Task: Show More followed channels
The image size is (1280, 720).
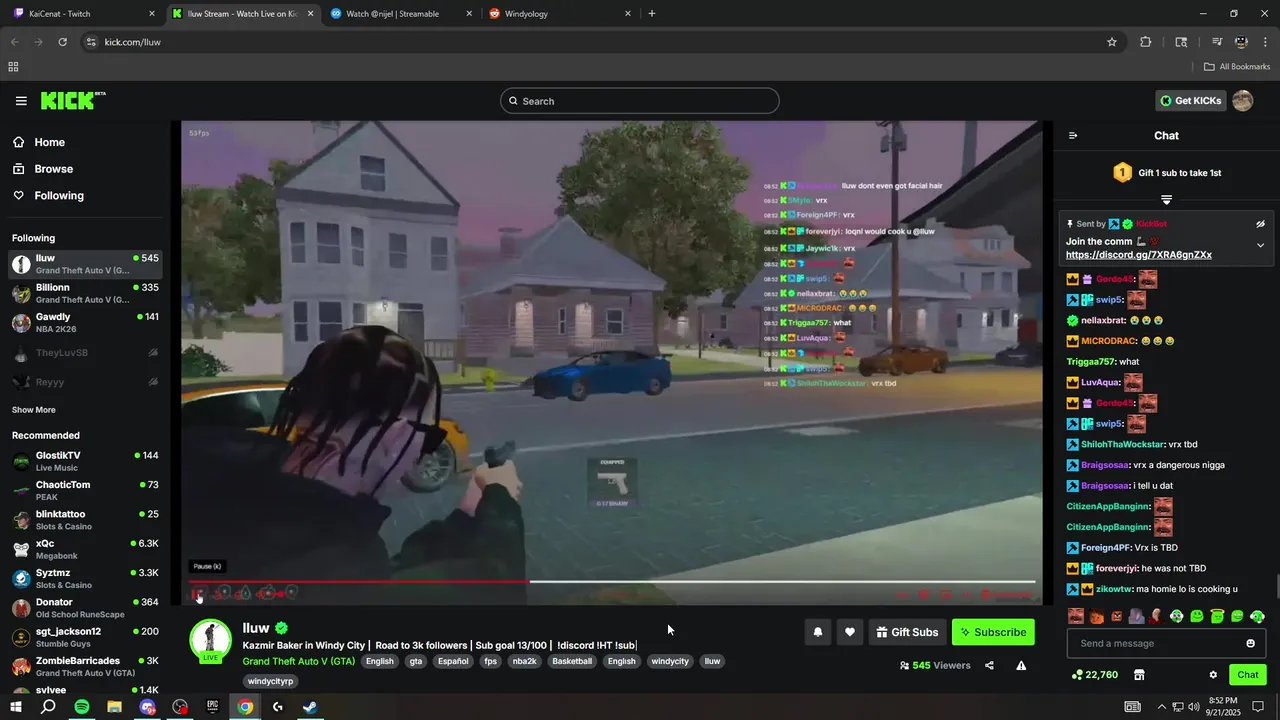Action: pos(34,410)
